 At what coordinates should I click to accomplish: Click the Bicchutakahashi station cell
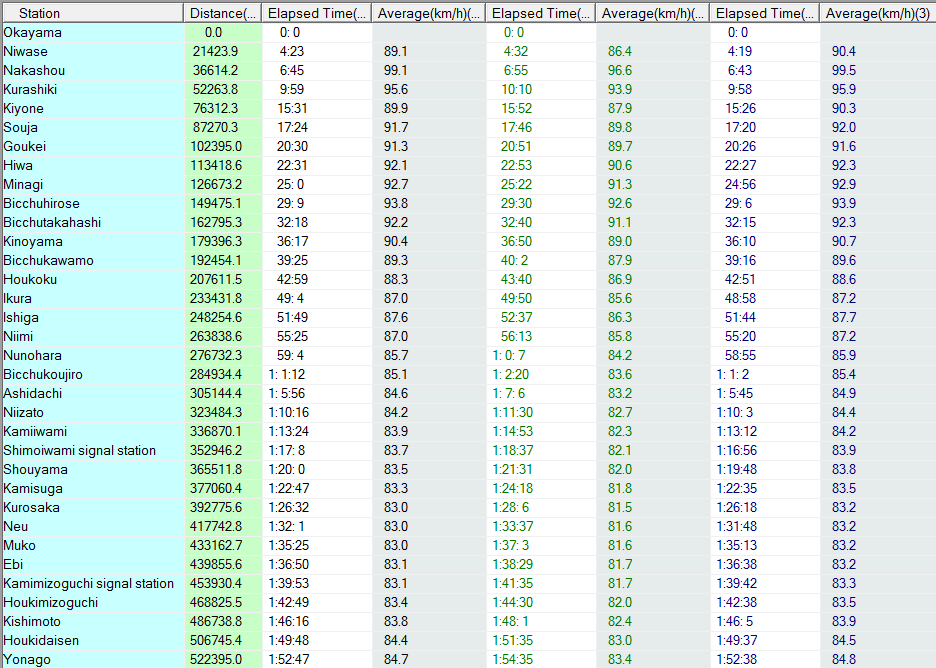coord(93,223)
